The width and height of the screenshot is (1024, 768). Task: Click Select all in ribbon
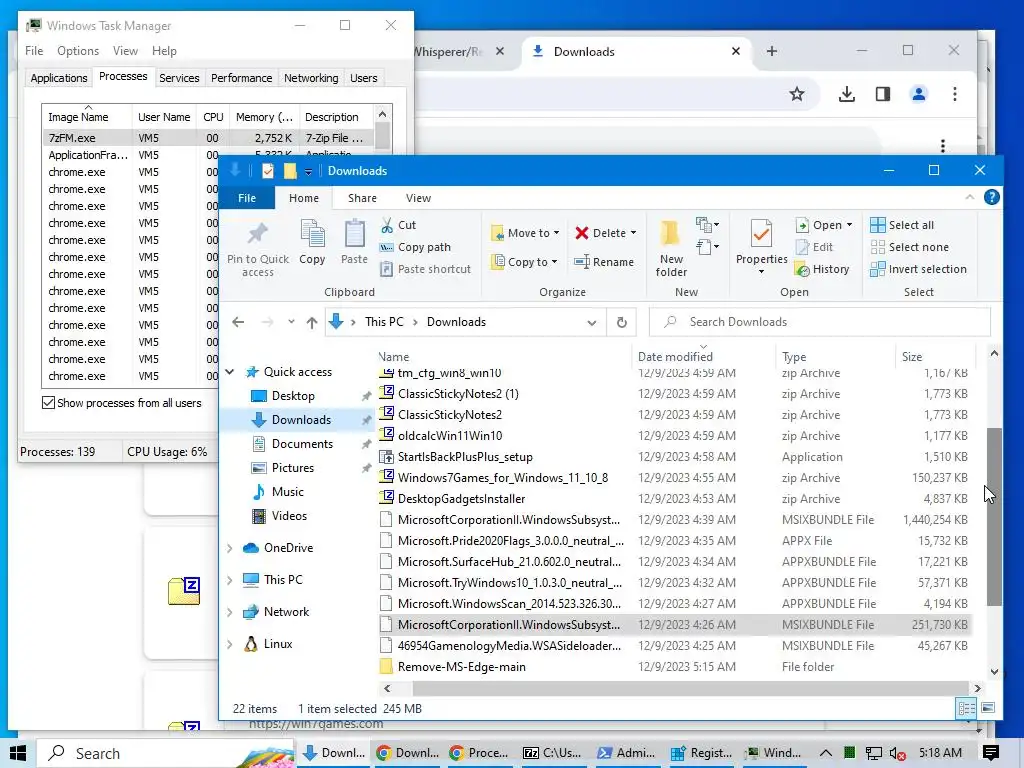coord(903,225)
